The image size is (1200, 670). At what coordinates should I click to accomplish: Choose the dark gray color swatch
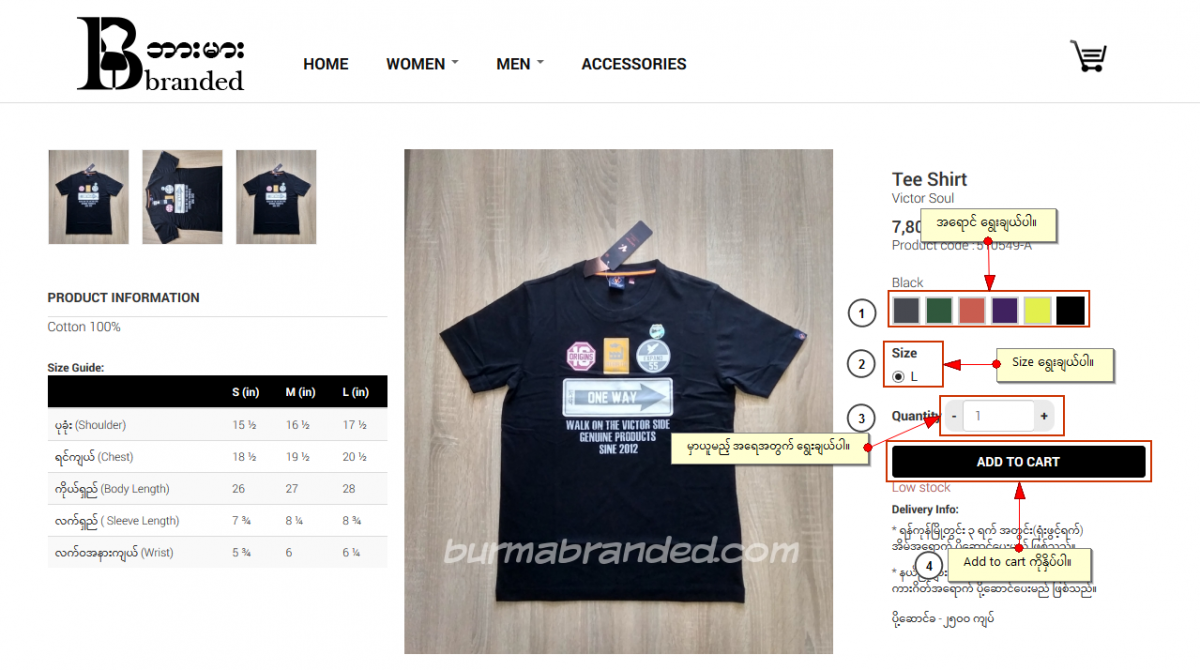tap(906, 310)
